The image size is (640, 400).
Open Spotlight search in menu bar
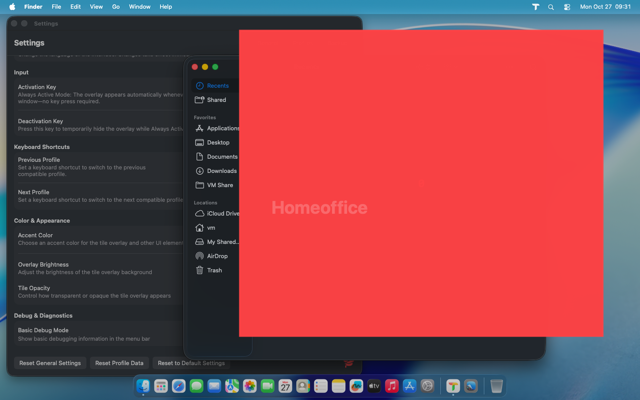point(551,7)
